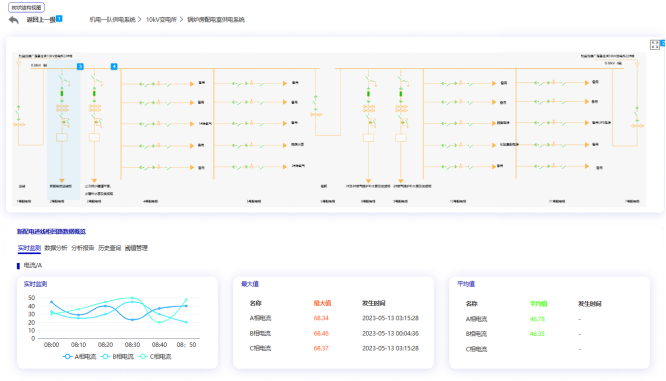The width and height of the screenshot is (666, 381).
Task: Click blue marker 1 beside 返回上一级
Action: tap(59, 18)
